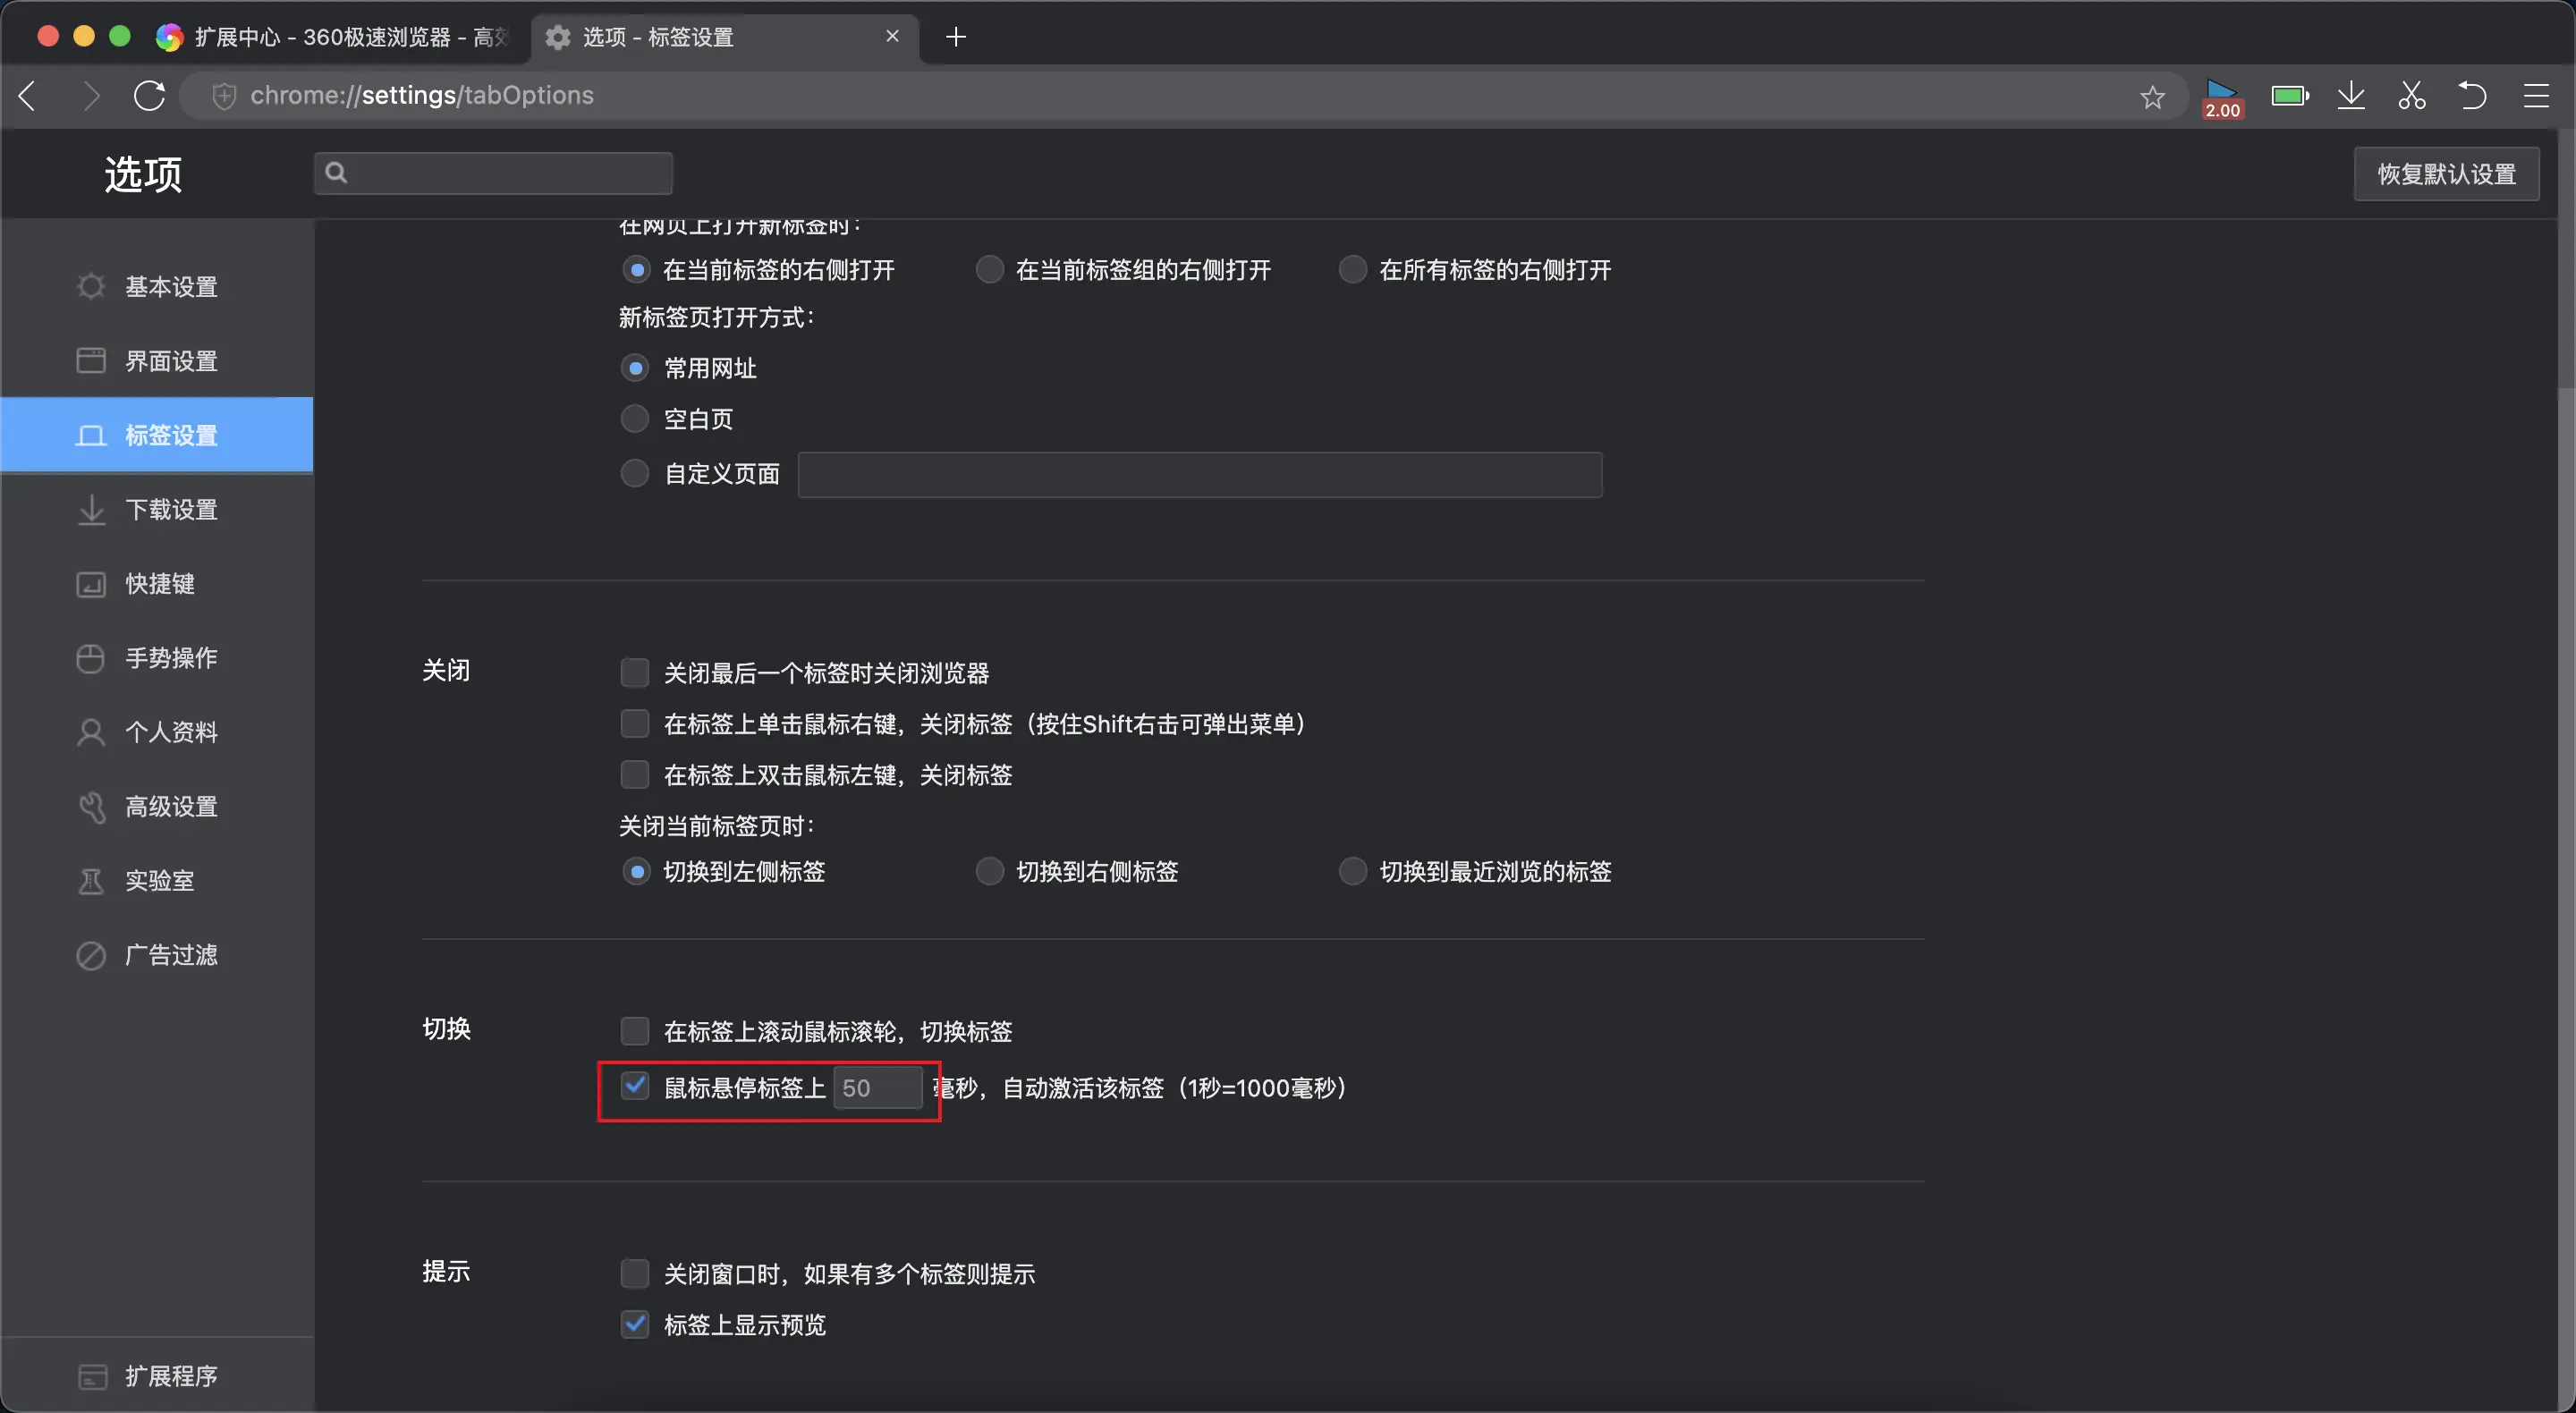
Task: Select 自定义页面 radio option
Action: pyautogui.click(x=636, y=473)
